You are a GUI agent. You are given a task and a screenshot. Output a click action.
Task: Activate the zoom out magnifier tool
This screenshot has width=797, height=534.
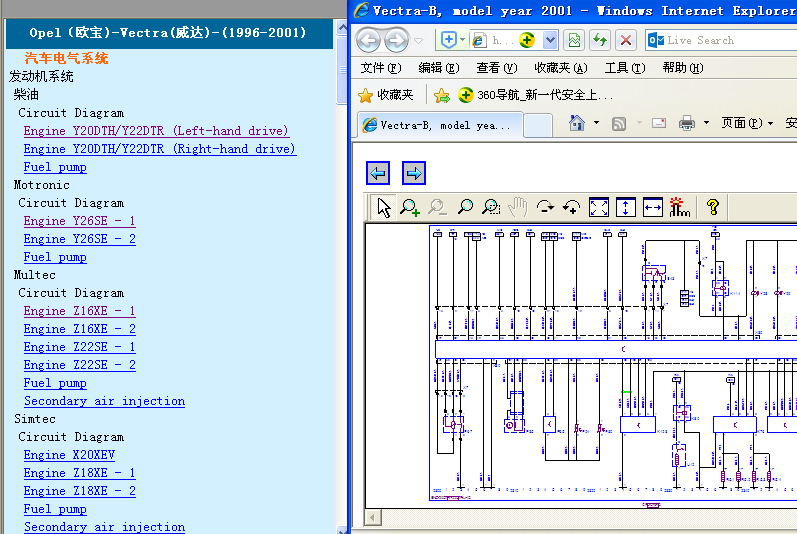437,207
